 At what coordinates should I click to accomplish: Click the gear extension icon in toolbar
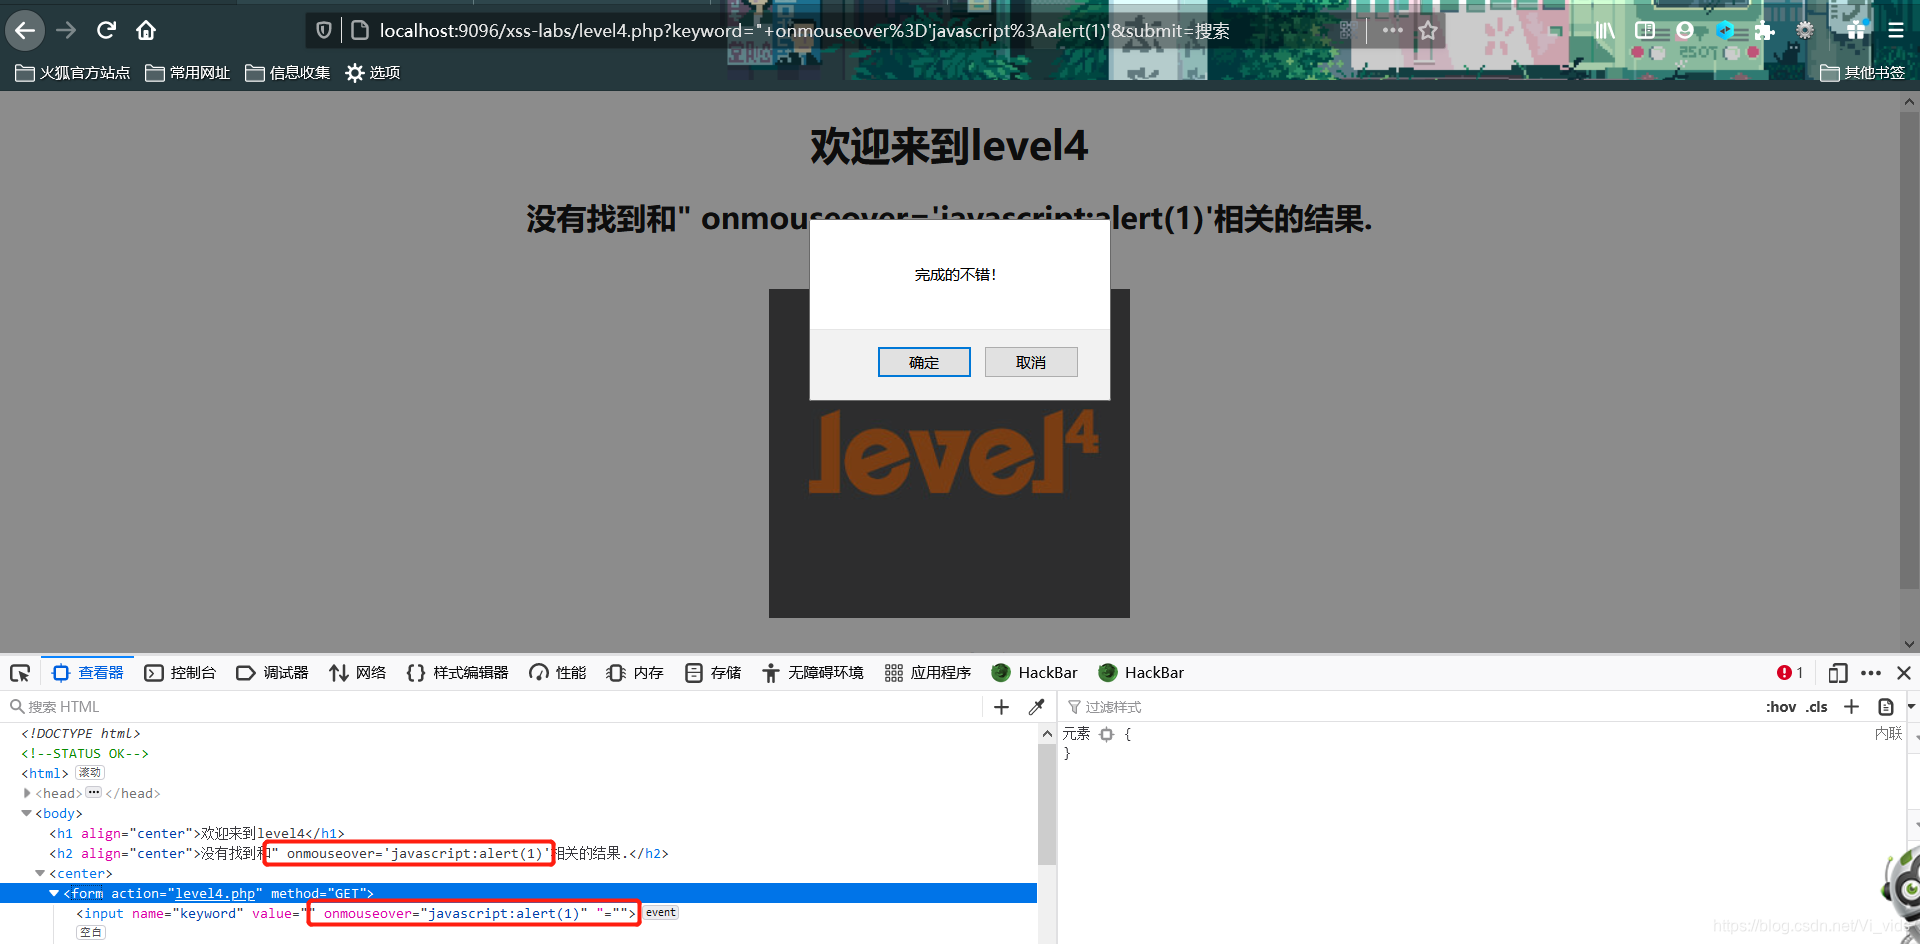coord(1805,30)
